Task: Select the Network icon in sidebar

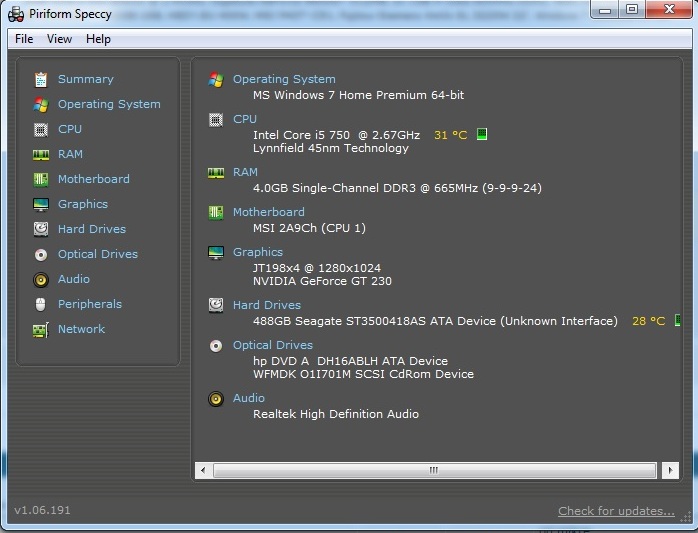Action: 40,329
